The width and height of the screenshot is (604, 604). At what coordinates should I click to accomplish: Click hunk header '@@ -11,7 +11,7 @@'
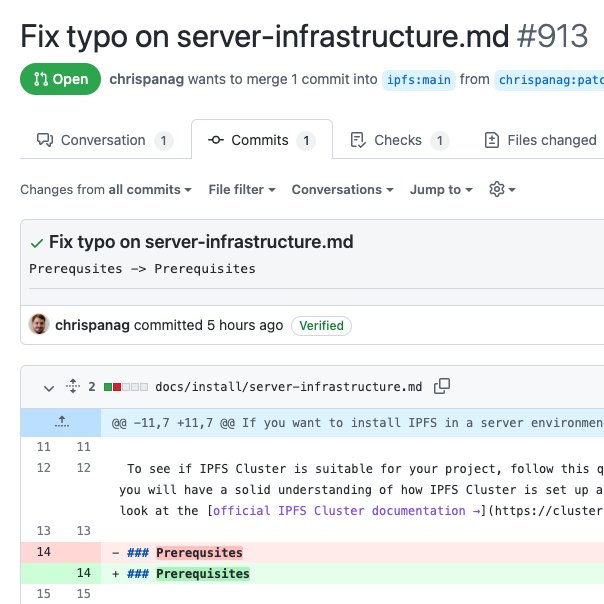[x=173, y=423]
